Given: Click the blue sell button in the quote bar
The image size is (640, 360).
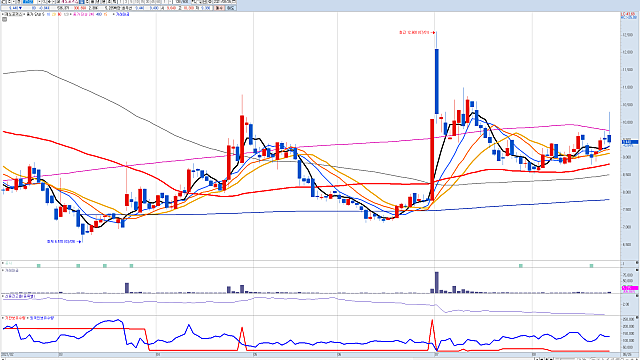Looking at the screenshot, I should coord(230,8).
